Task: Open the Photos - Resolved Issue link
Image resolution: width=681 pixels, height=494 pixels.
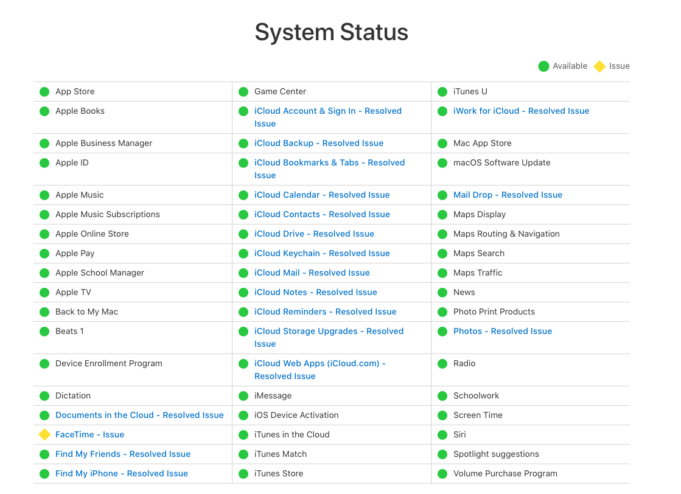Action: point(502,331)
